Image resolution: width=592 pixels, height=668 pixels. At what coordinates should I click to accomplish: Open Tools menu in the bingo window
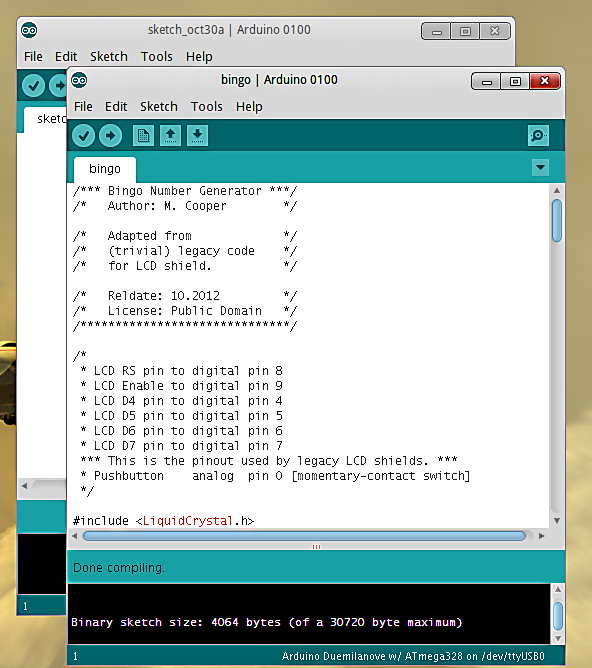207,107
